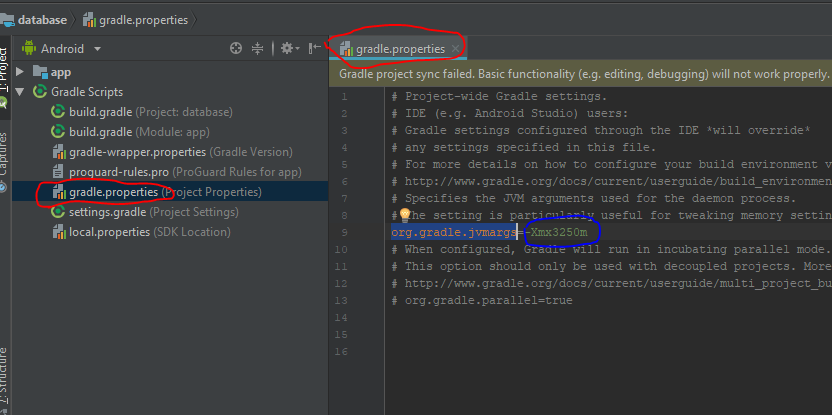This screenshot has width=832, height=415.
Task: Click line number 9 in the gutter
Action: pos(345,232)
